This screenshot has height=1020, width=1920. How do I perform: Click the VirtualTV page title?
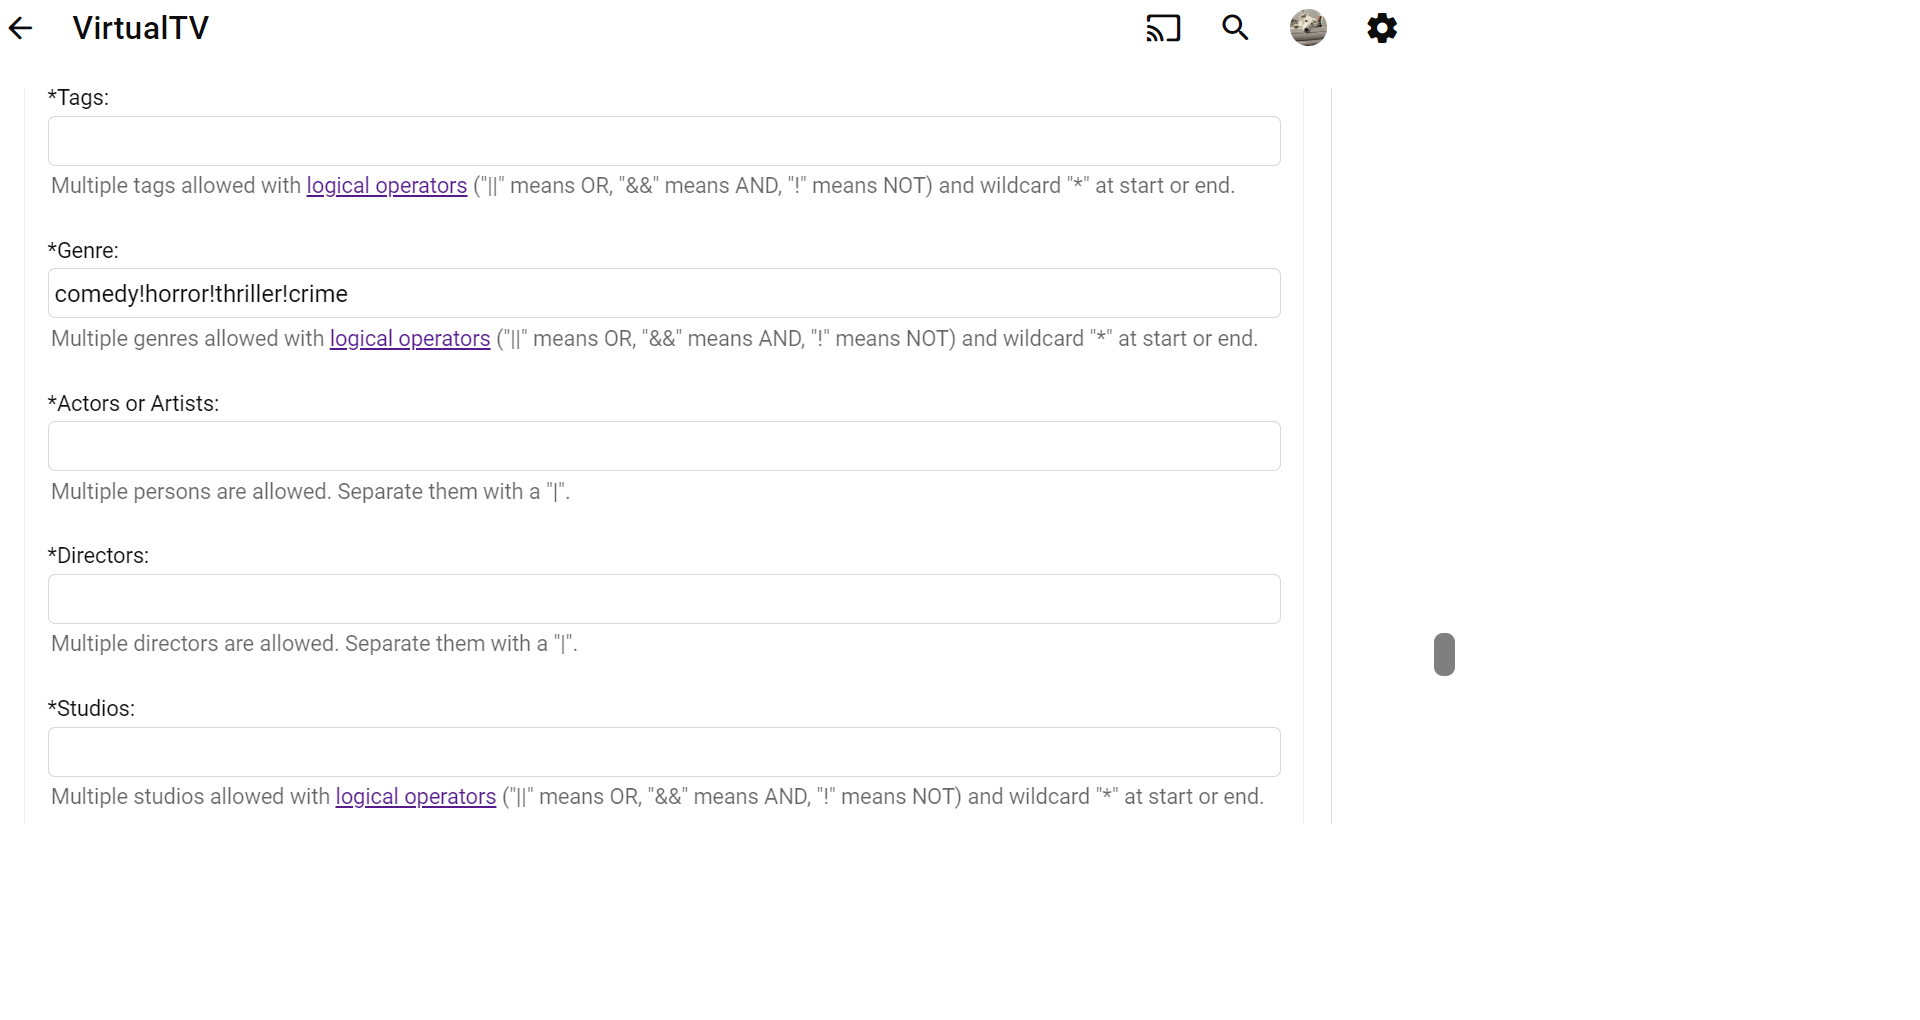(x=140, y=28)
